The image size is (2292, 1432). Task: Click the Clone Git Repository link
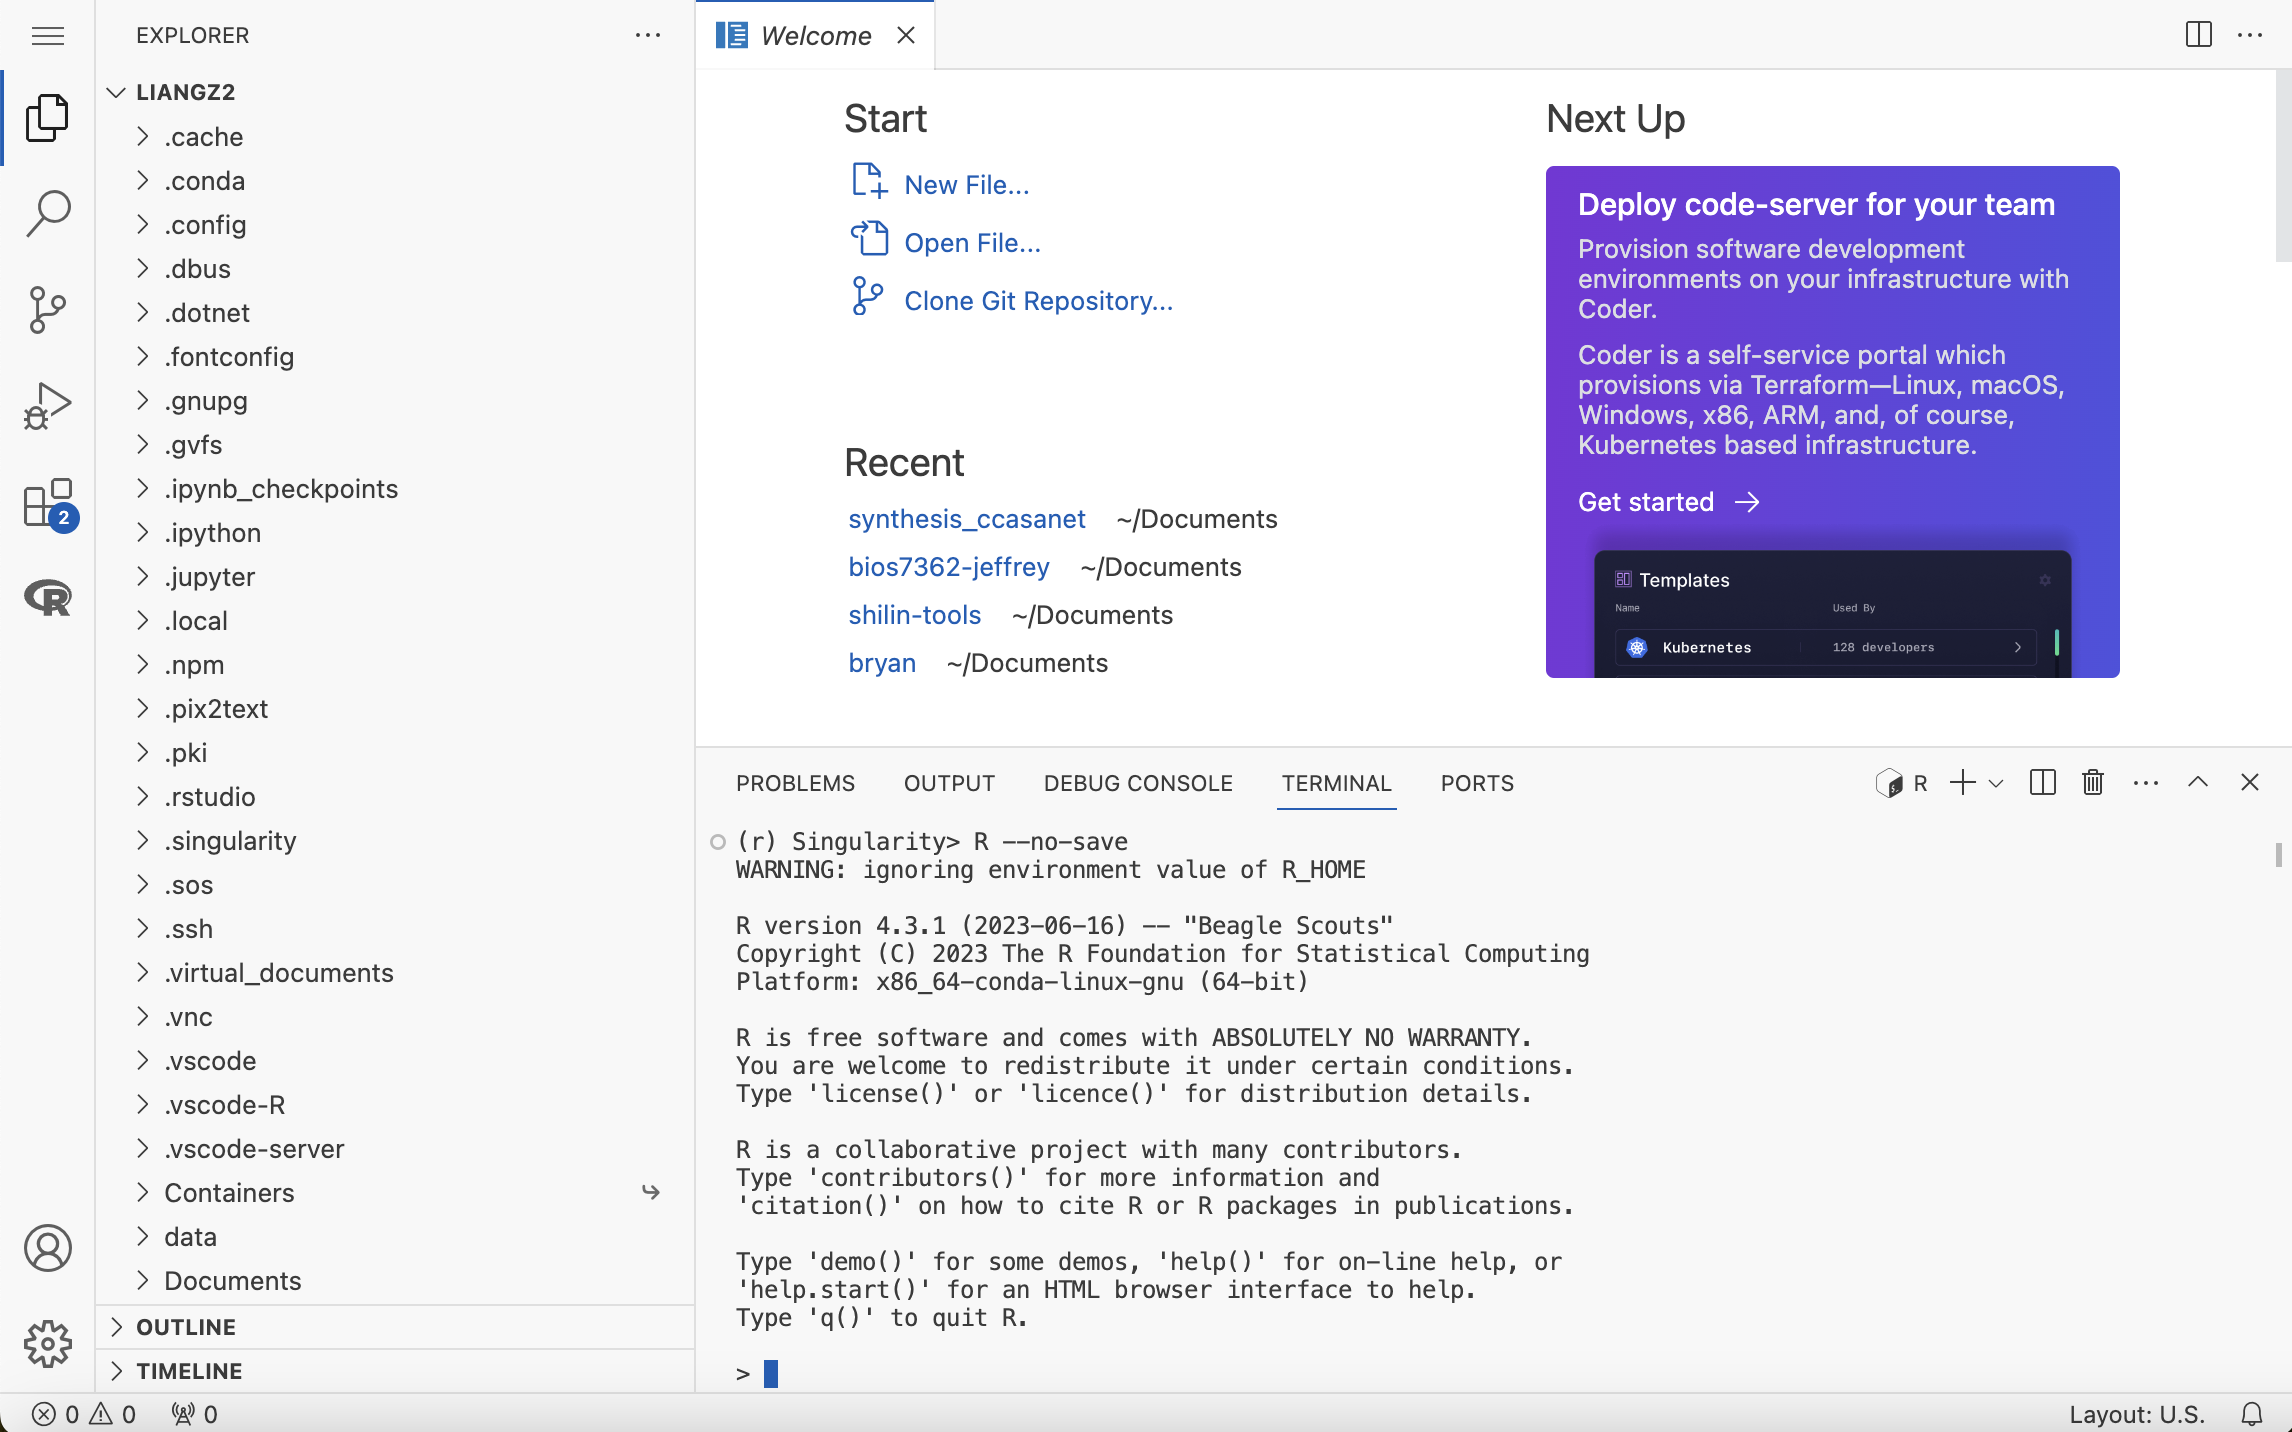coord(1038,301)
